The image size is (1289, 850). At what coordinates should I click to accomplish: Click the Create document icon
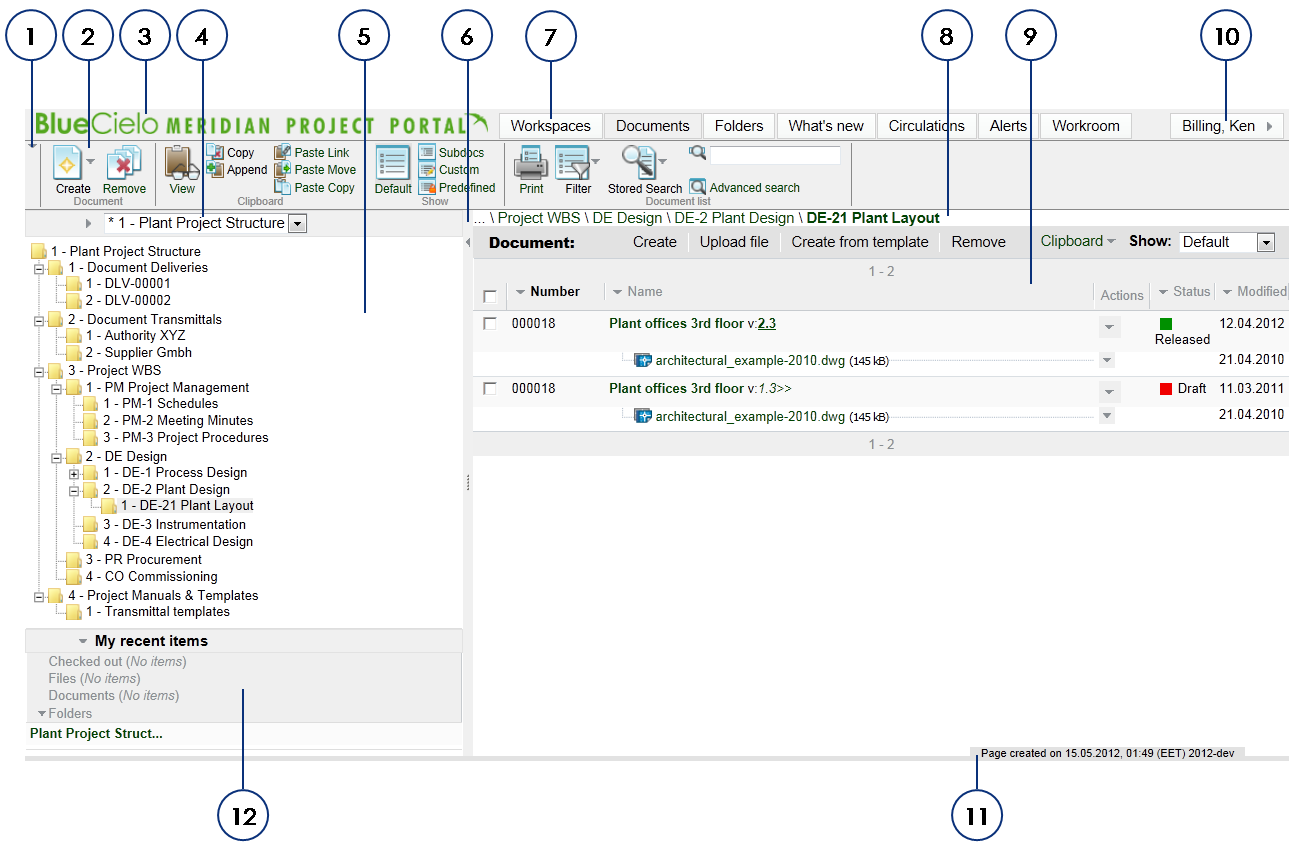(67, 162)
